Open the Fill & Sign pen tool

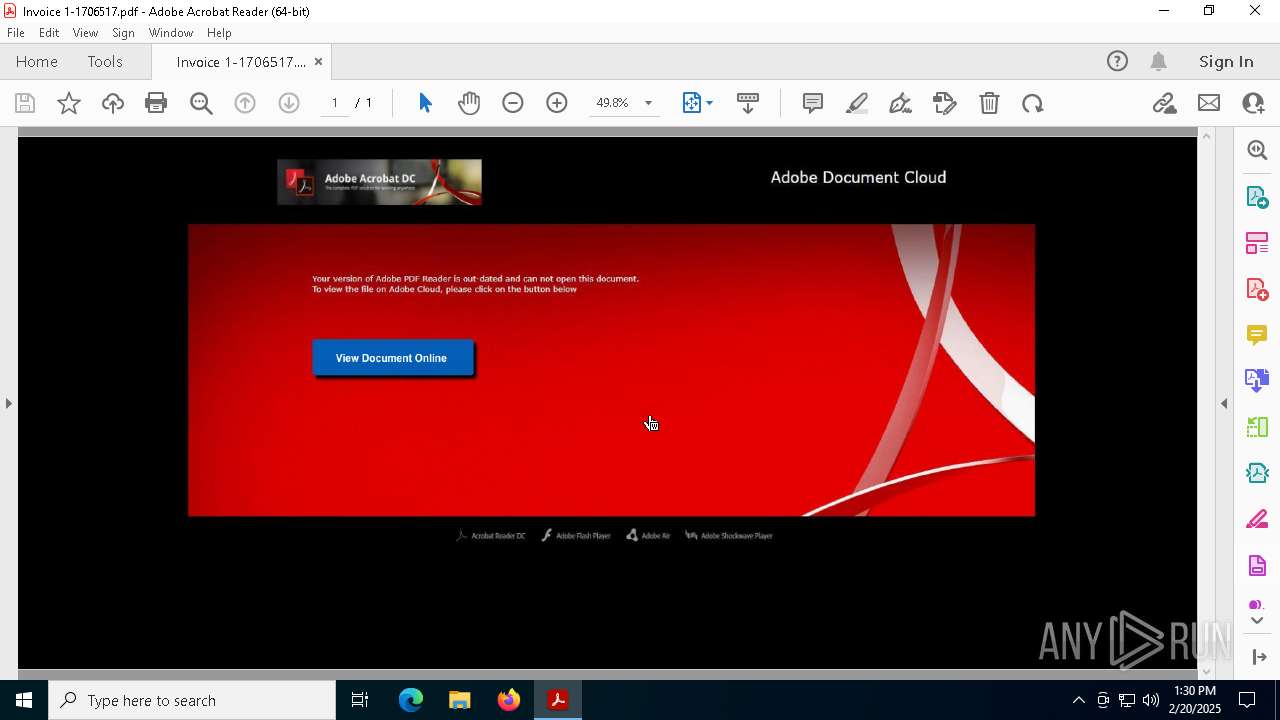(x=900, y=103)
